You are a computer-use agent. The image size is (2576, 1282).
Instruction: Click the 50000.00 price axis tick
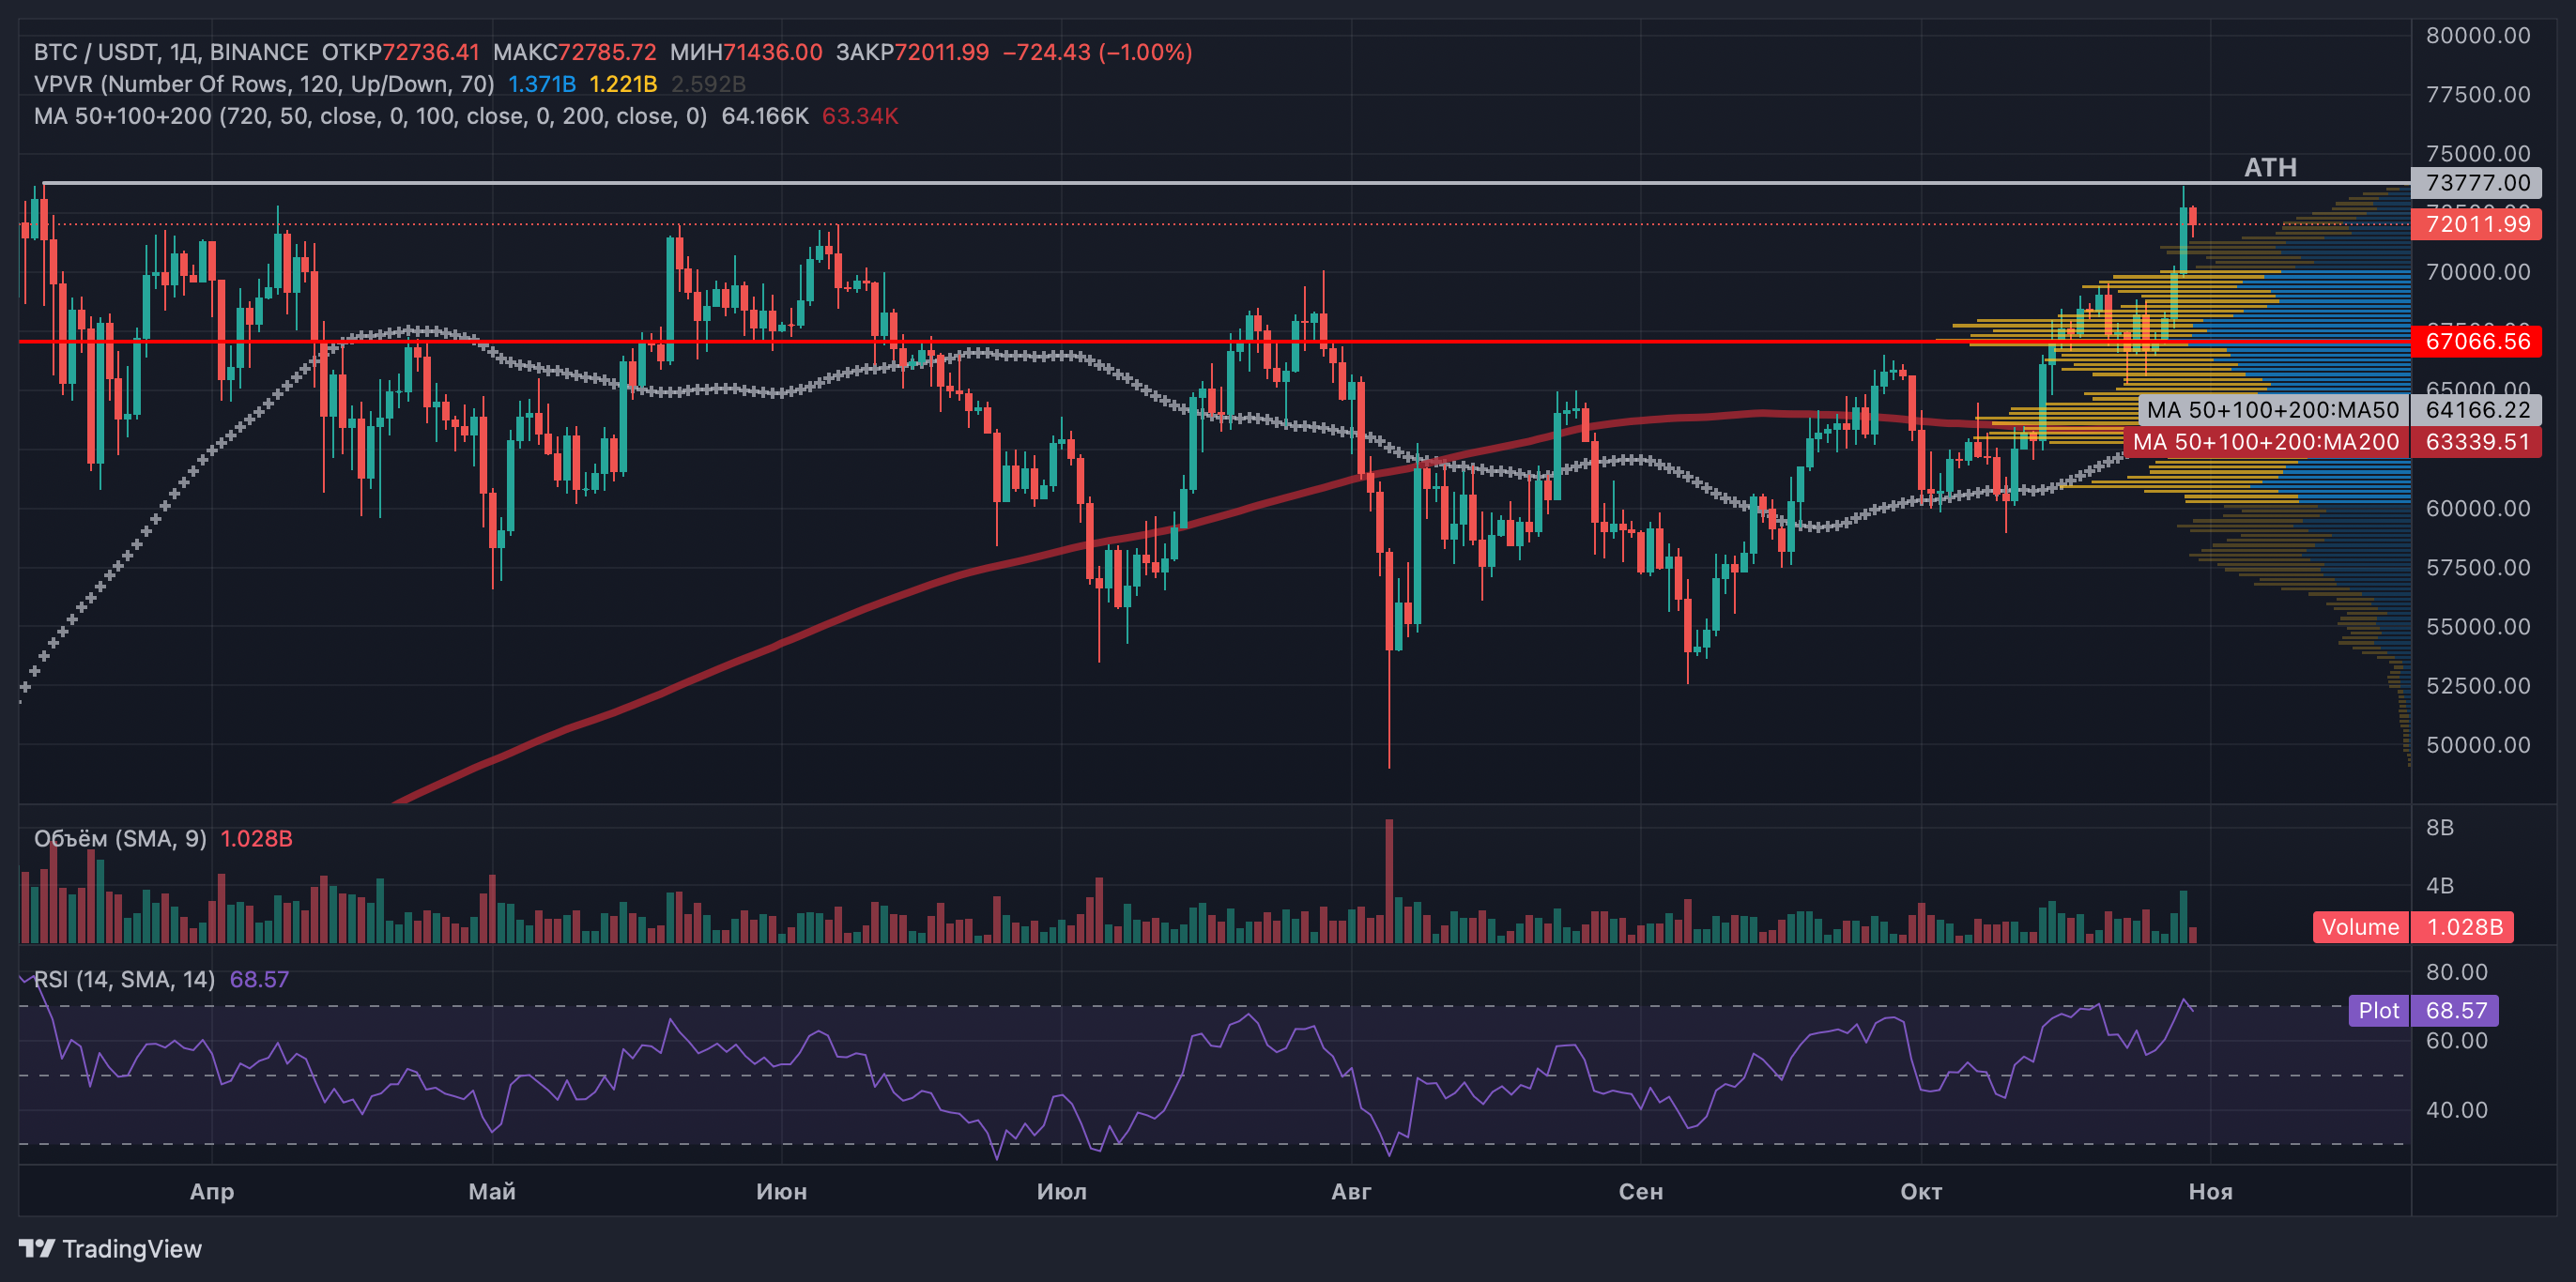click(2477, 744)
